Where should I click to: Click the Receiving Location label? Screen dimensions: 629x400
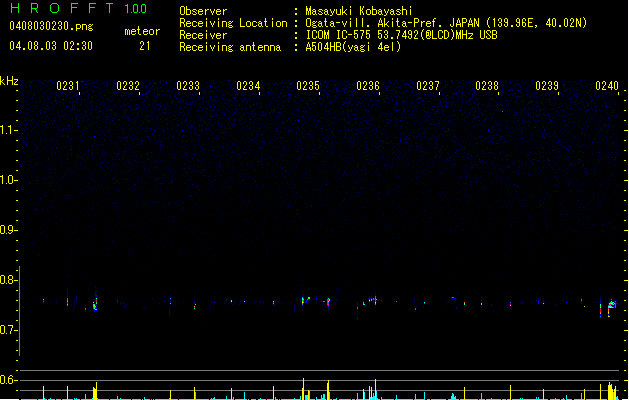(233, 23)
